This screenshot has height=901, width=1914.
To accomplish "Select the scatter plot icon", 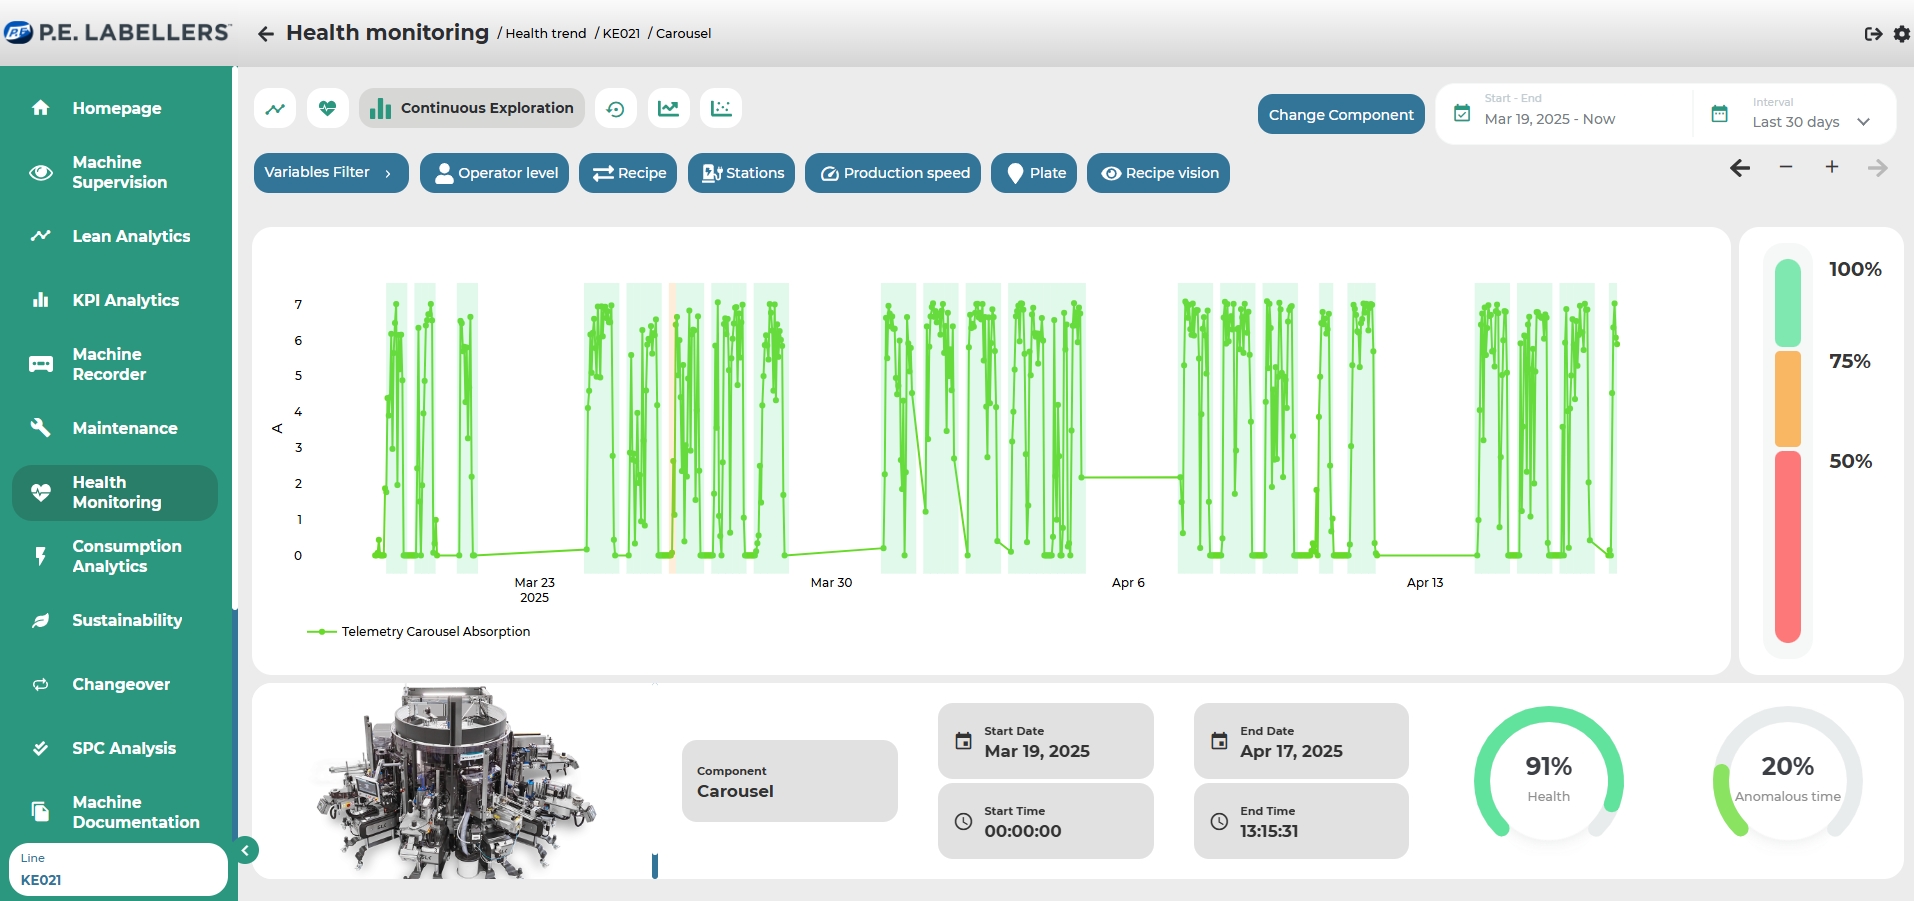I will point(721,109).
